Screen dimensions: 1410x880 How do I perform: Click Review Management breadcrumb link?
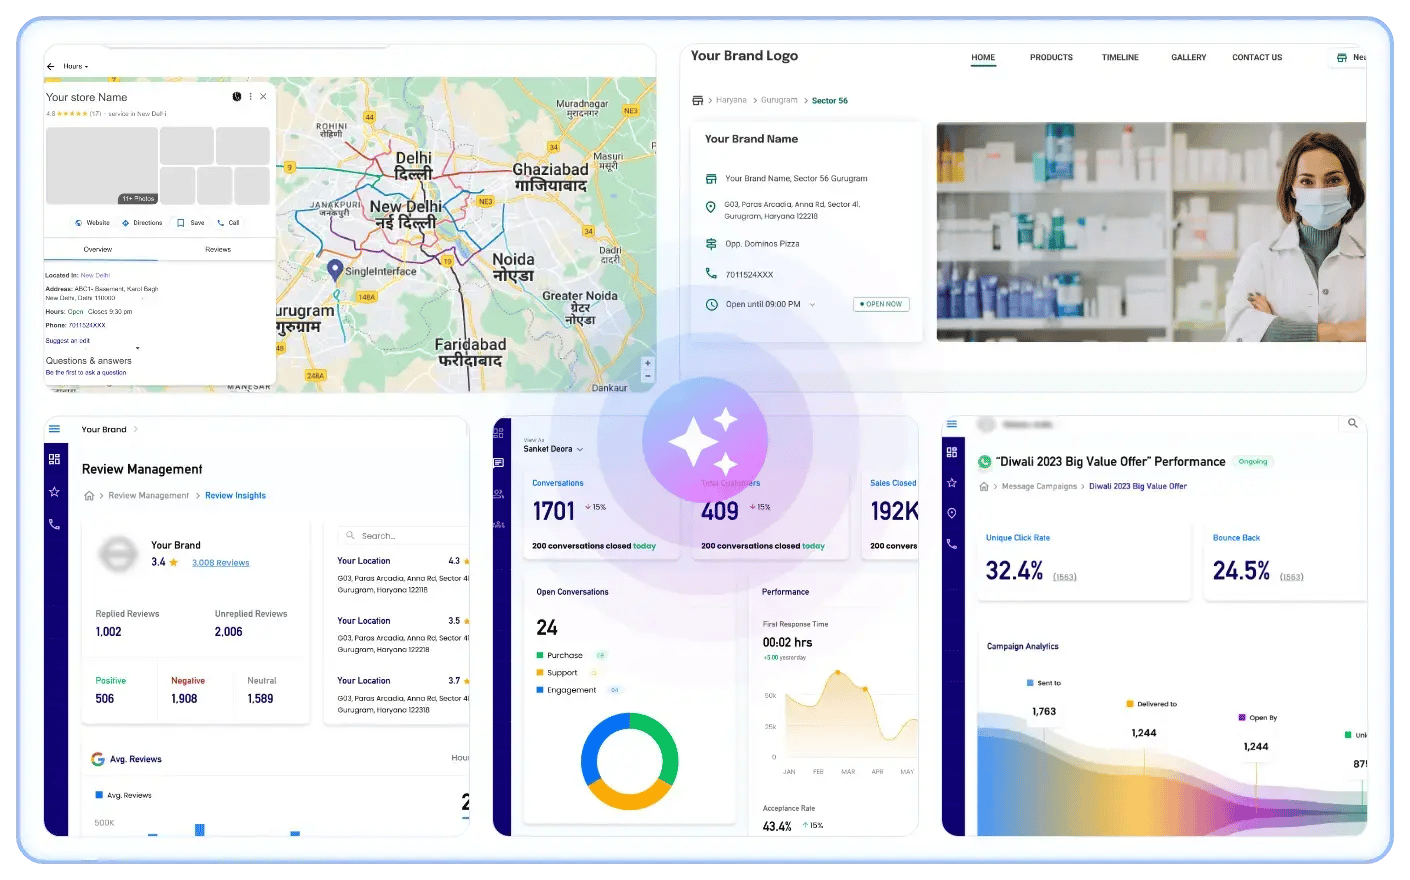[x=148, y=496]
